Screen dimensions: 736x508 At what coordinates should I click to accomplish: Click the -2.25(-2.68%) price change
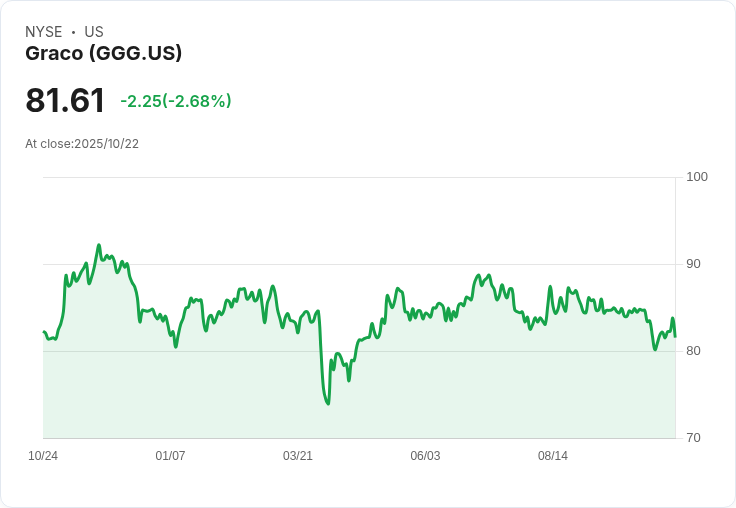pyautogui.click(x=176, y=101)
